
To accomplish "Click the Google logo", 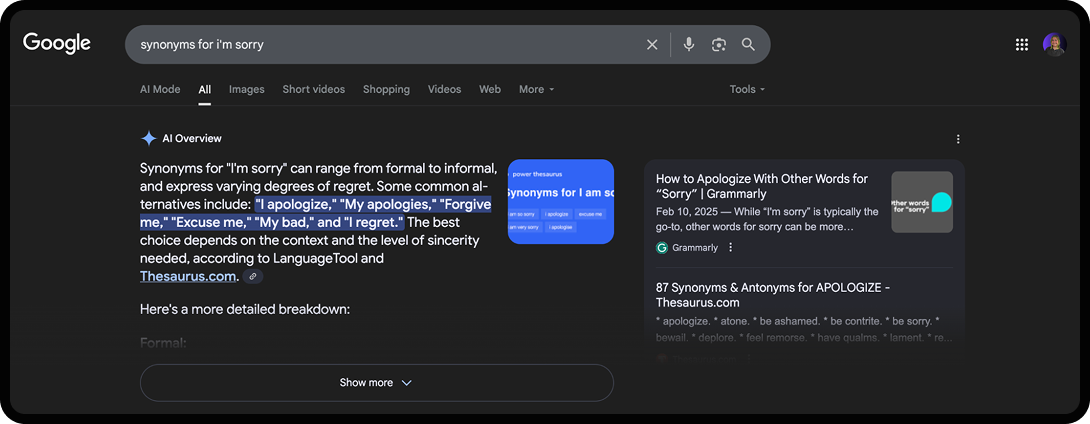I will click(x=57, y=43).
